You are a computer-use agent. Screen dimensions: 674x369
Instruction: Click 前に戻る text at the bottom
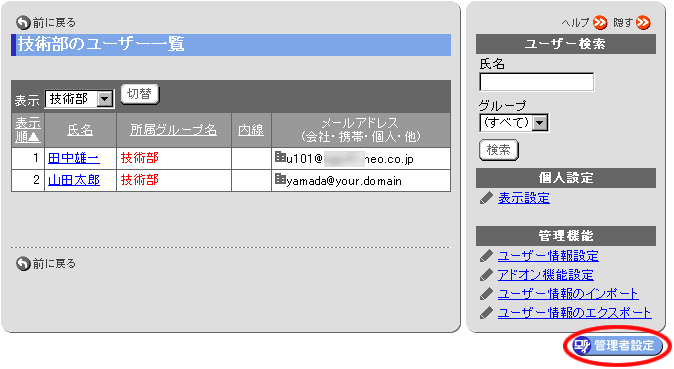click(54, 263)
